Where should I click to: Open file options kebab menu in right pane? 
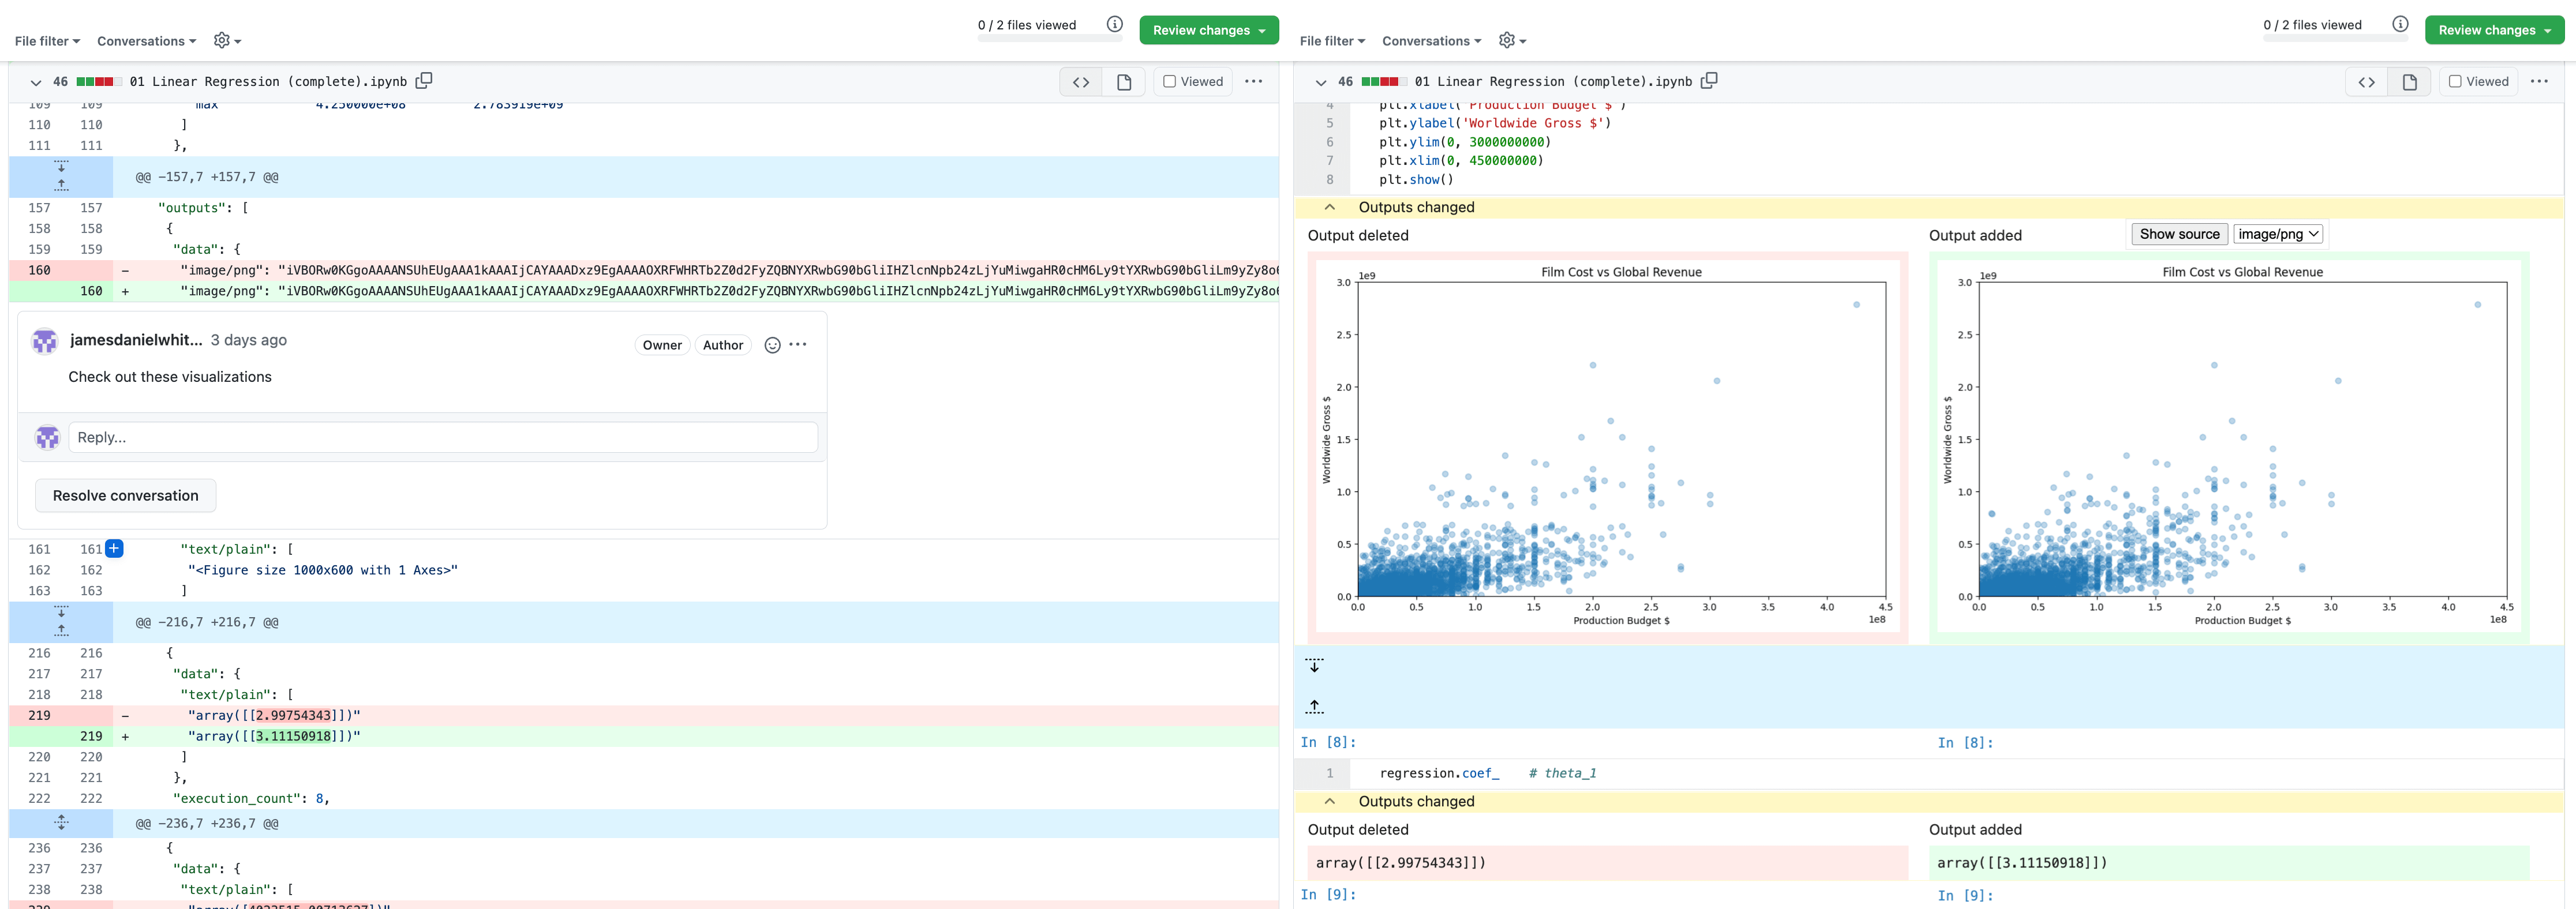point(2539,81)
